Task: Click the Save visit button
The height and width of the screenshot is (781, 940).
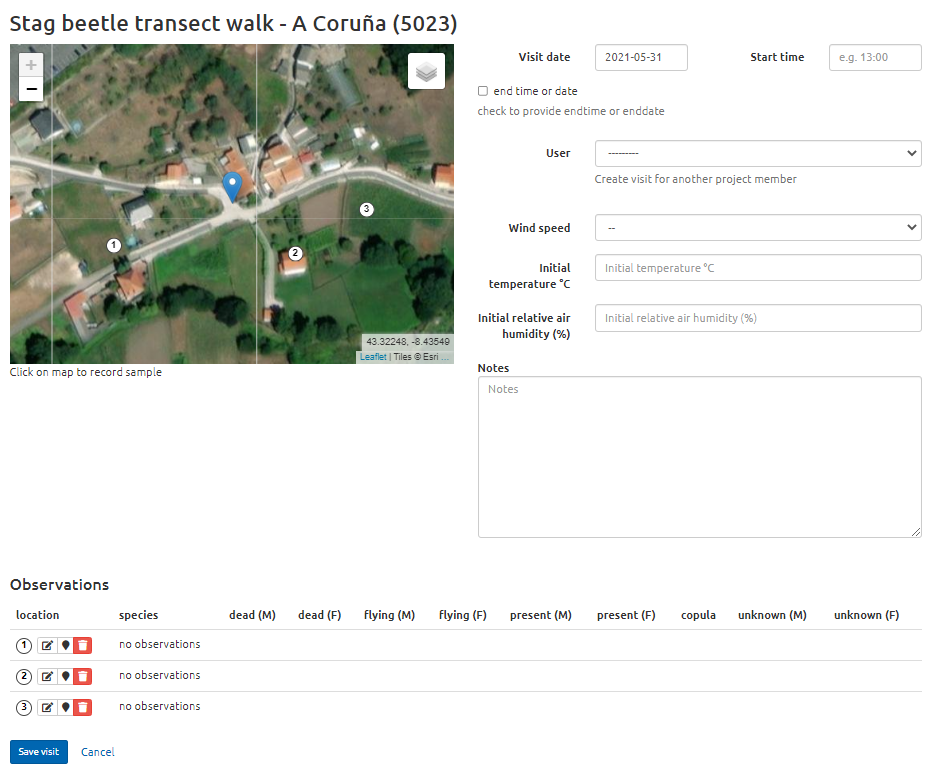Action: pyautogui.click(x=39, y=752)
